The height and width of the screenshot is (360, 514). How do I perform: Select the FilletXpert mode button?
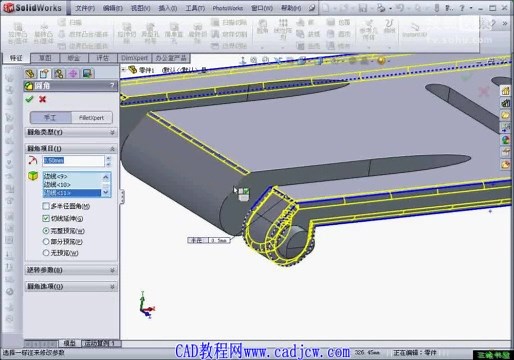(x=91, y=118)
